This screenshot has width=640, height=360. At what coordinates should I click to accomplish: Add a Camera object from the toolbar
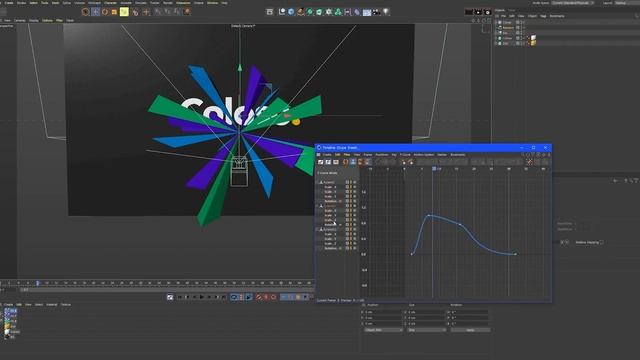point(376,12)
